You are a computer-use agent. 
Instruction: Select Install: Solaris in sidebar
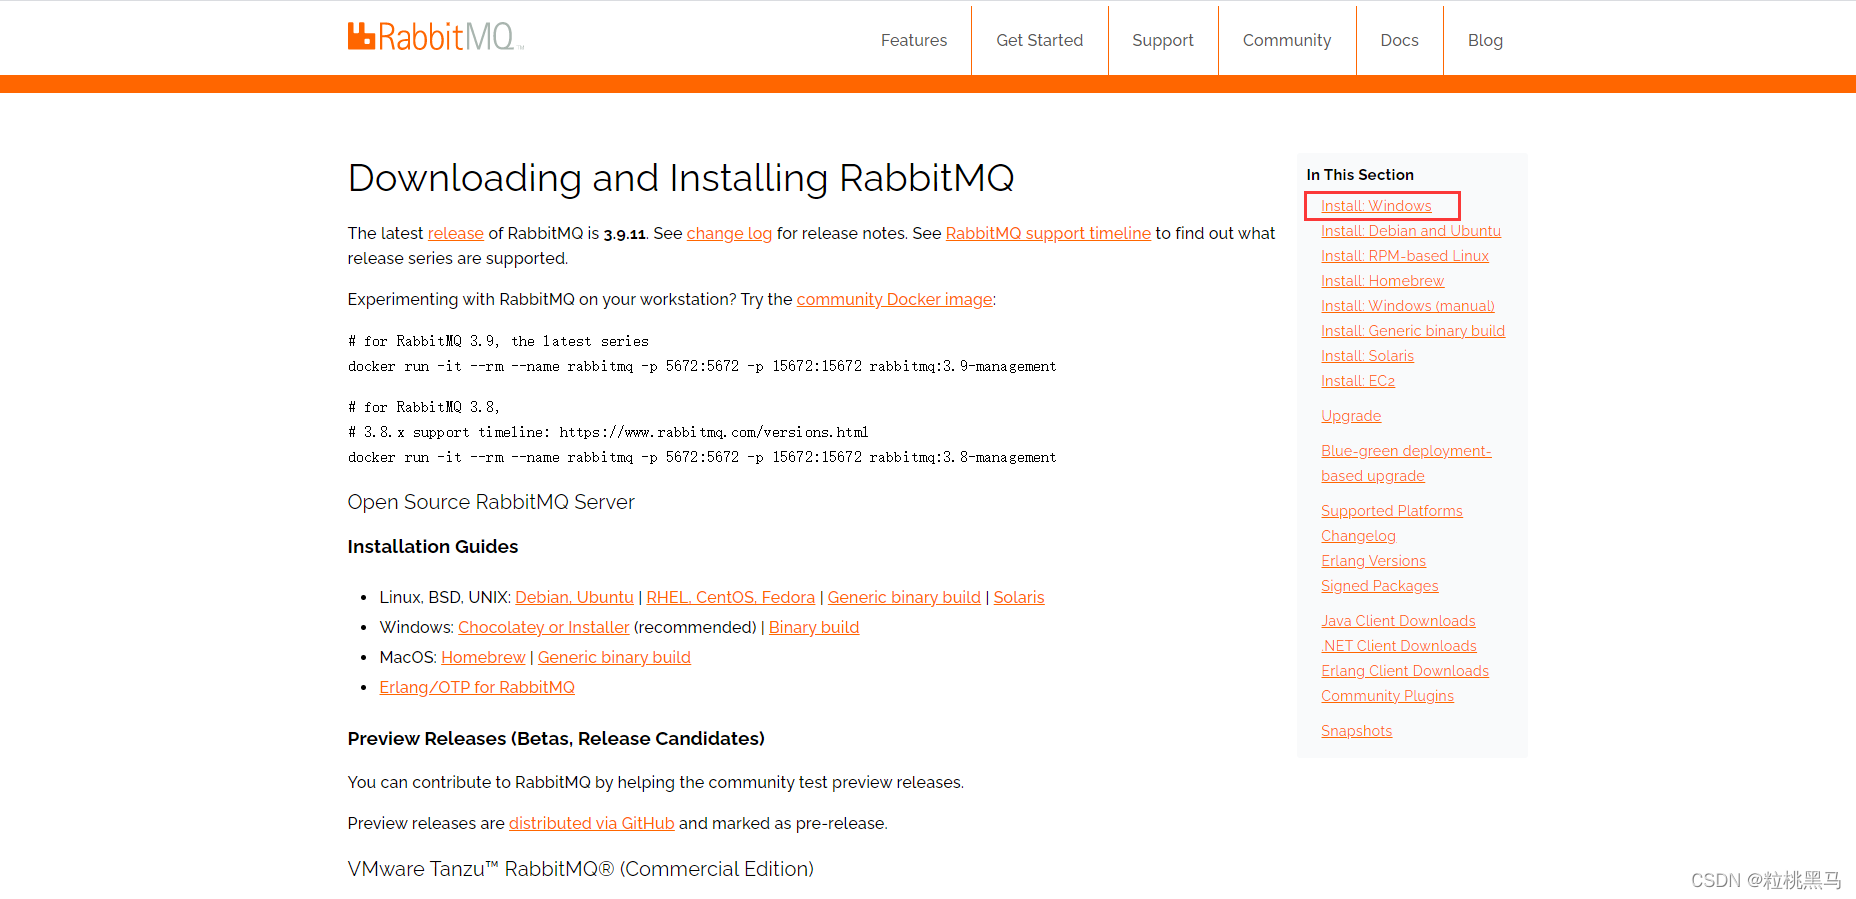(1367, 356)
